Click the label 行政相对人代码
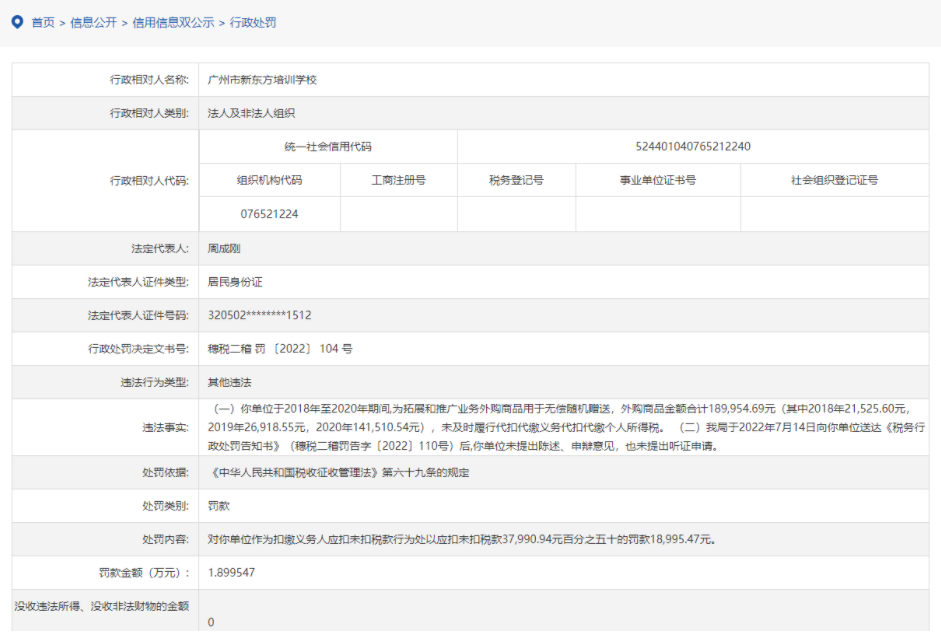Screen dimensions: 941x634 (x=149, y=181)
